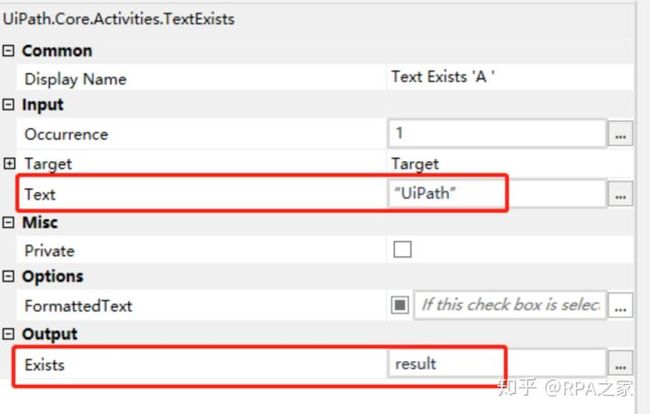Open ellipsis editor for FormattedText option
650x414 pixels.
[620, 306]
